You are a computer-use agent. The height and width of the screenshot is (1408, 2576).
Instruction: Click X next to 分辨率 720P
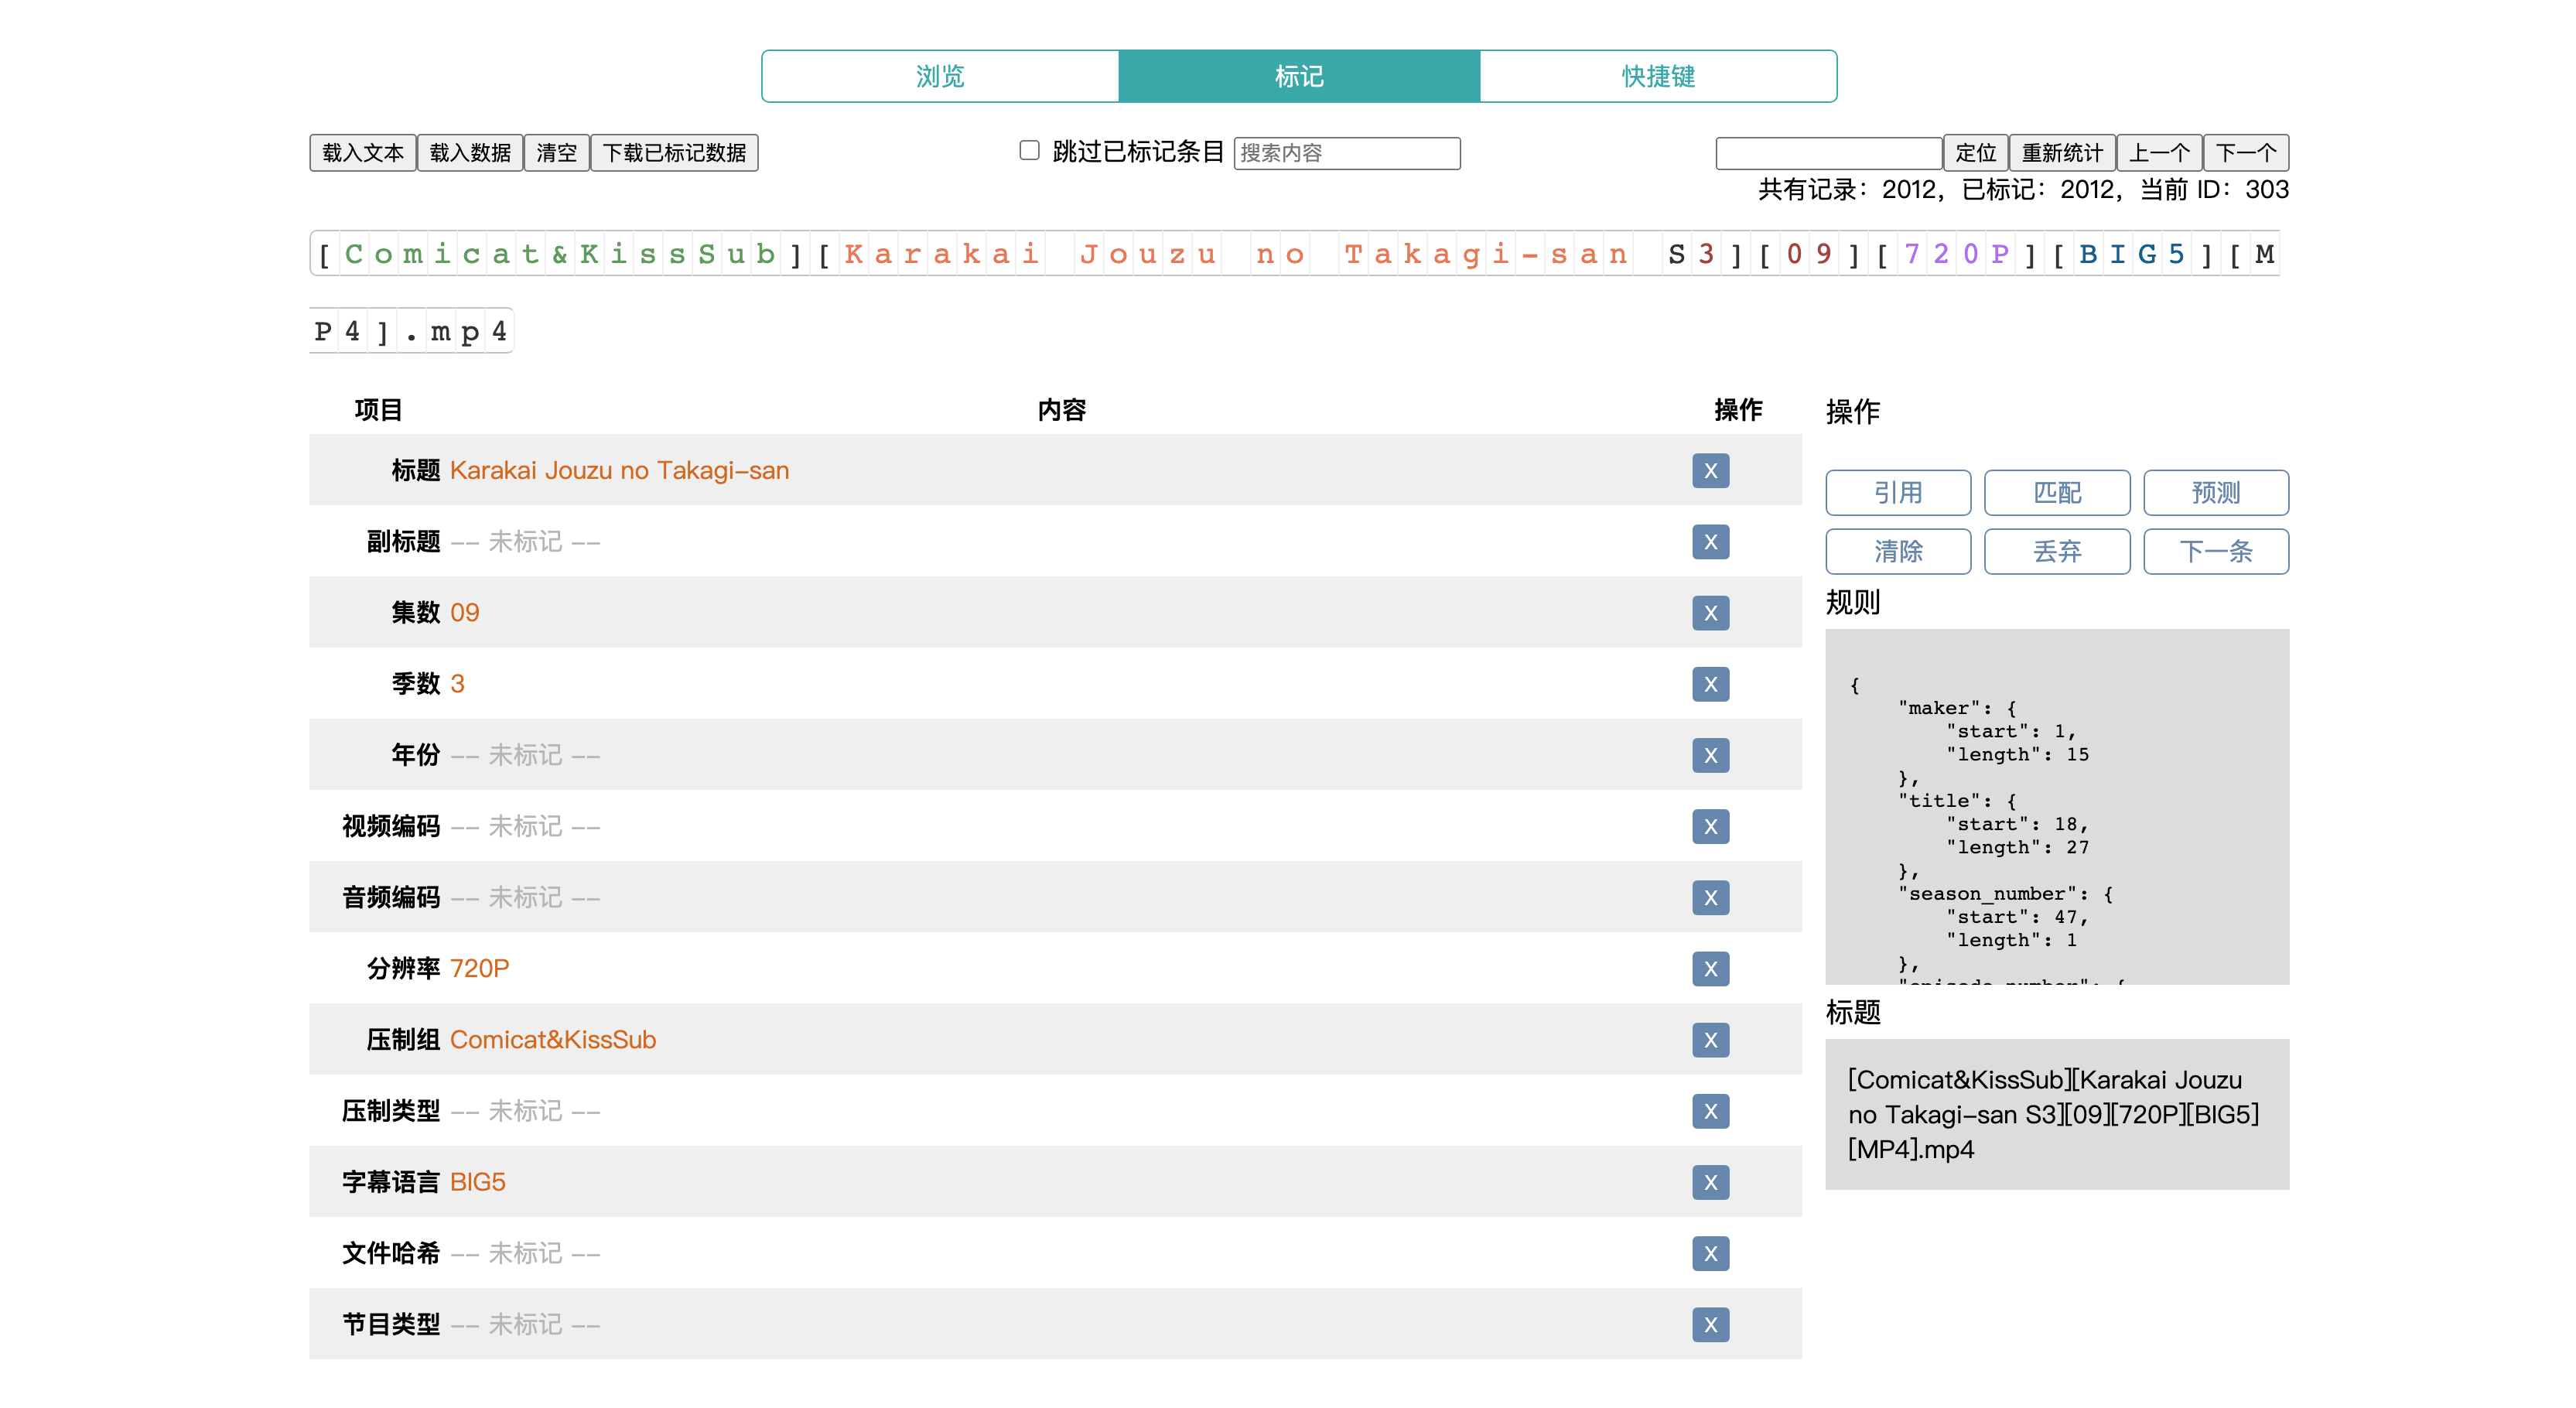click(x=1710, y=968)
